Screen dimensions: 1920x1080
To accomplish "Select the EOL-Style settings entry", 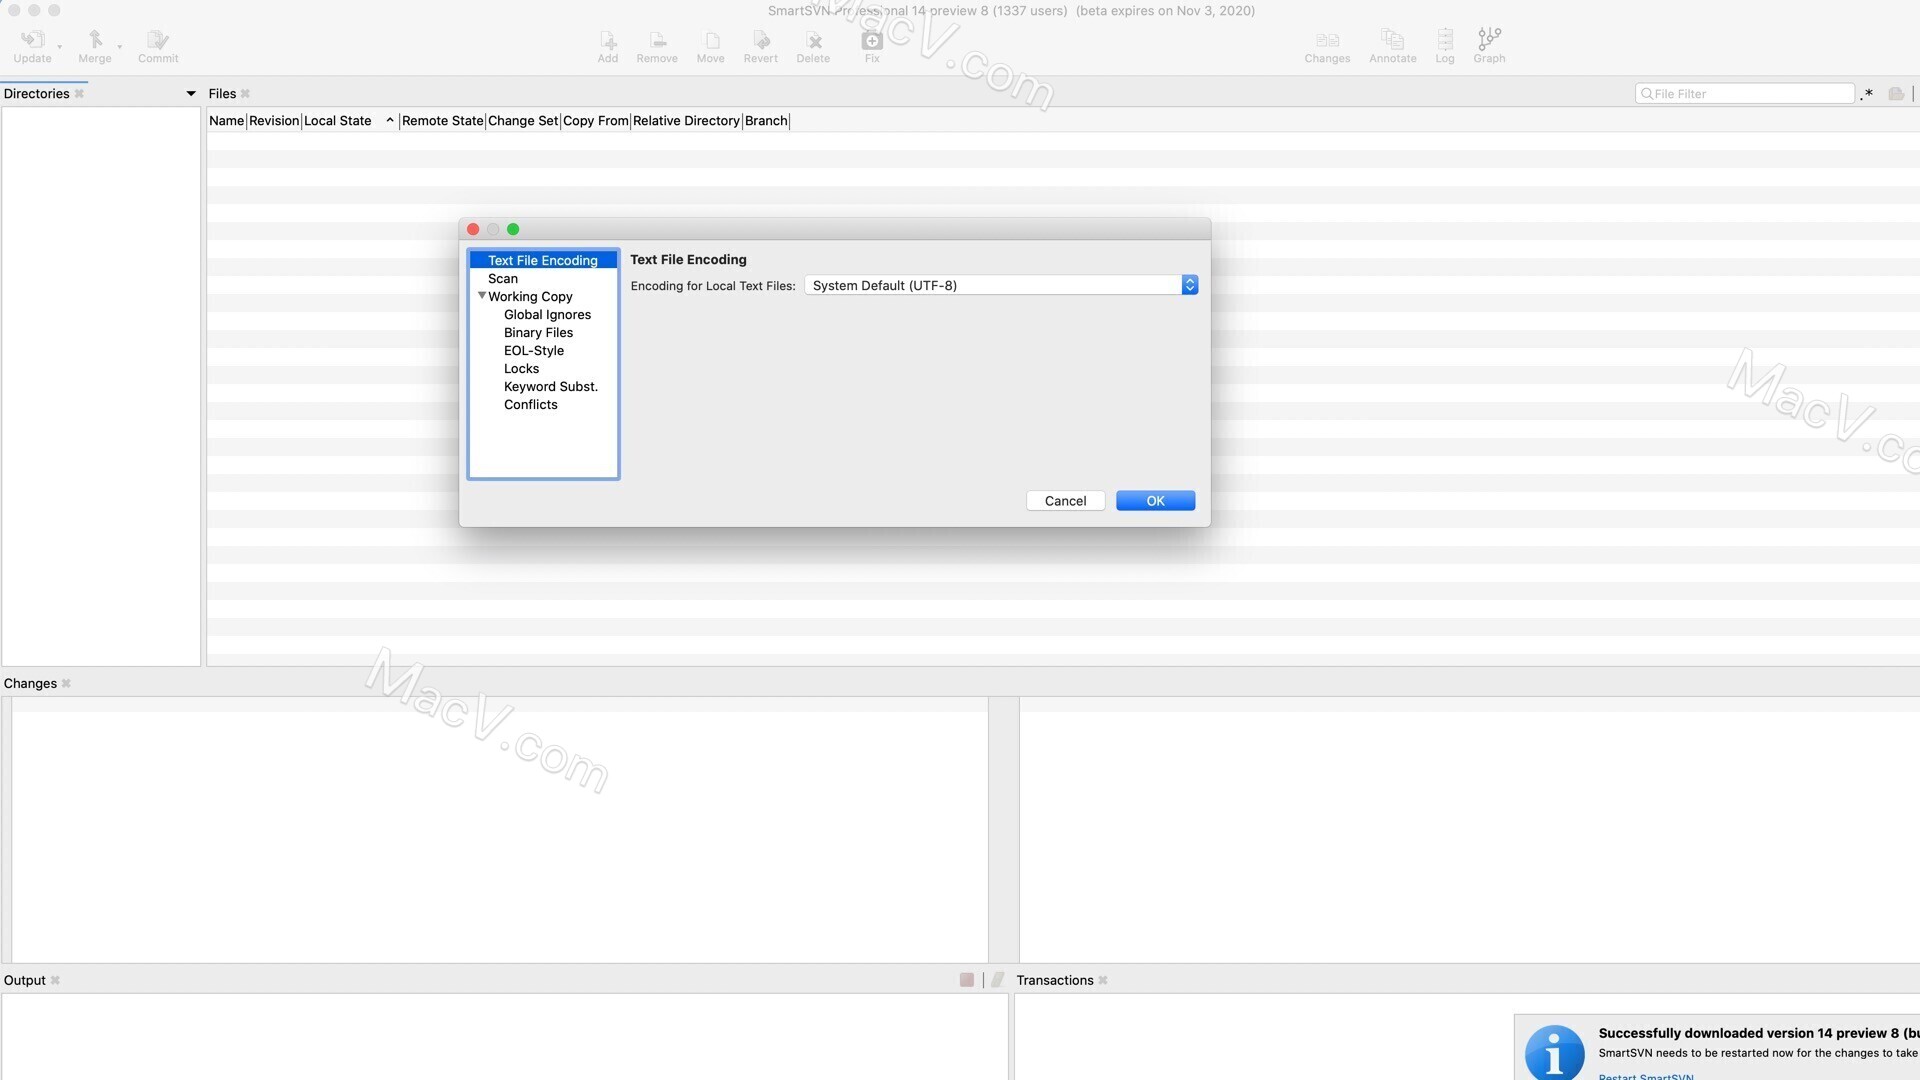I will click(534, 350).
